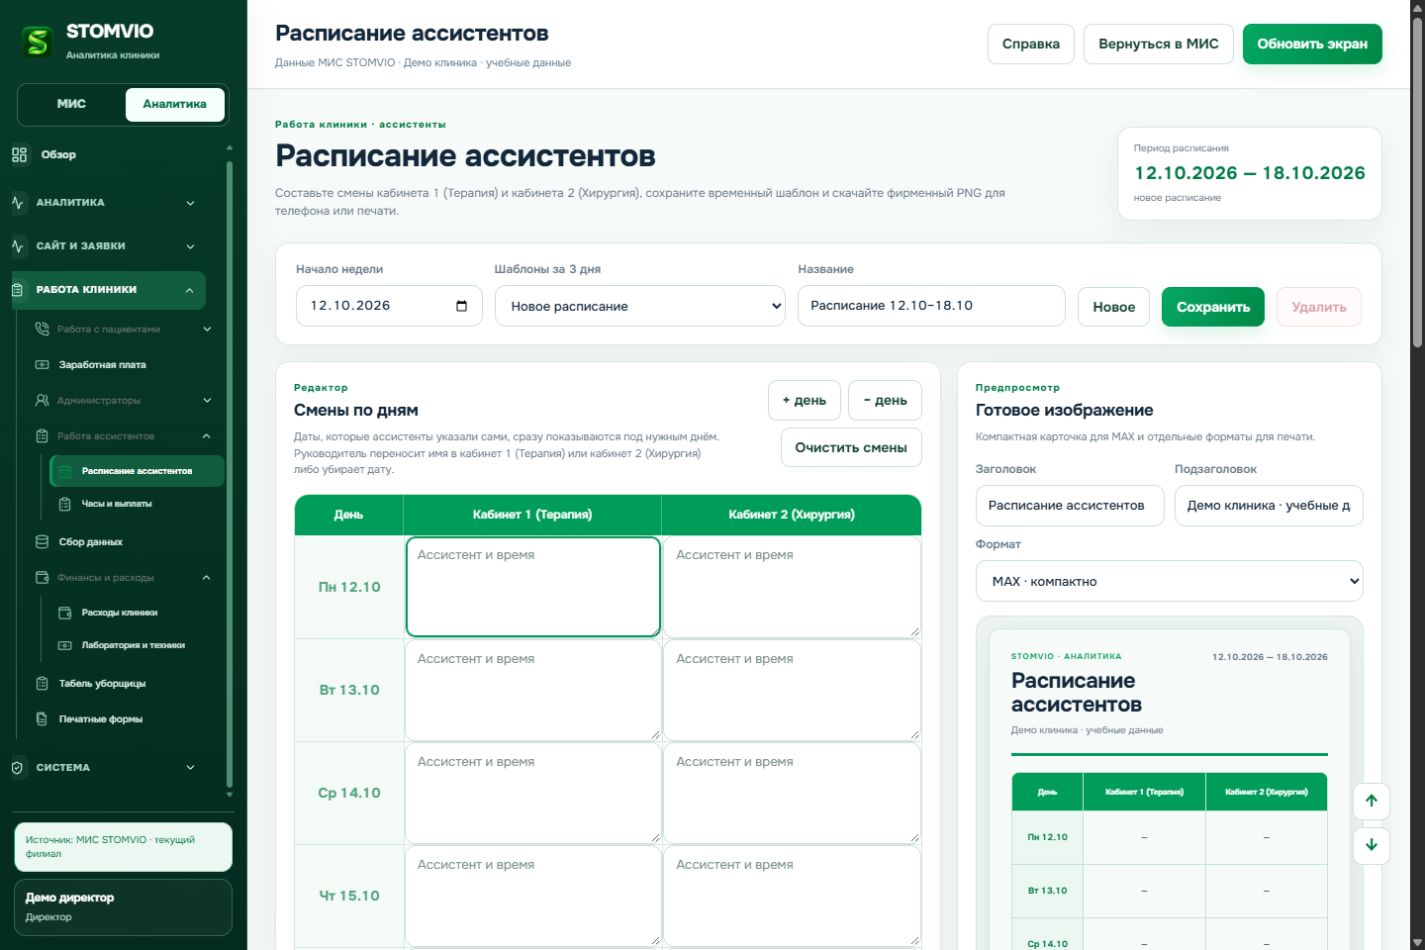Click the Расписание ассистентов calendar icon
This screenshot has width=1425, height=950.
pos(65,471)
